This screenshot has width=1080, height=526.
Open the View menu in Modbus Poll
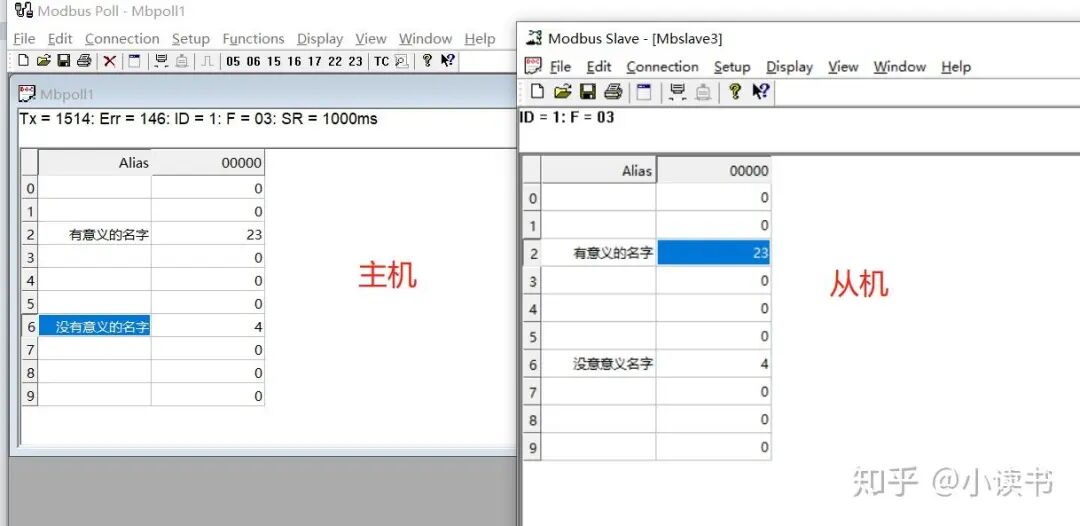pyautogui.click(x=371, y=39)
